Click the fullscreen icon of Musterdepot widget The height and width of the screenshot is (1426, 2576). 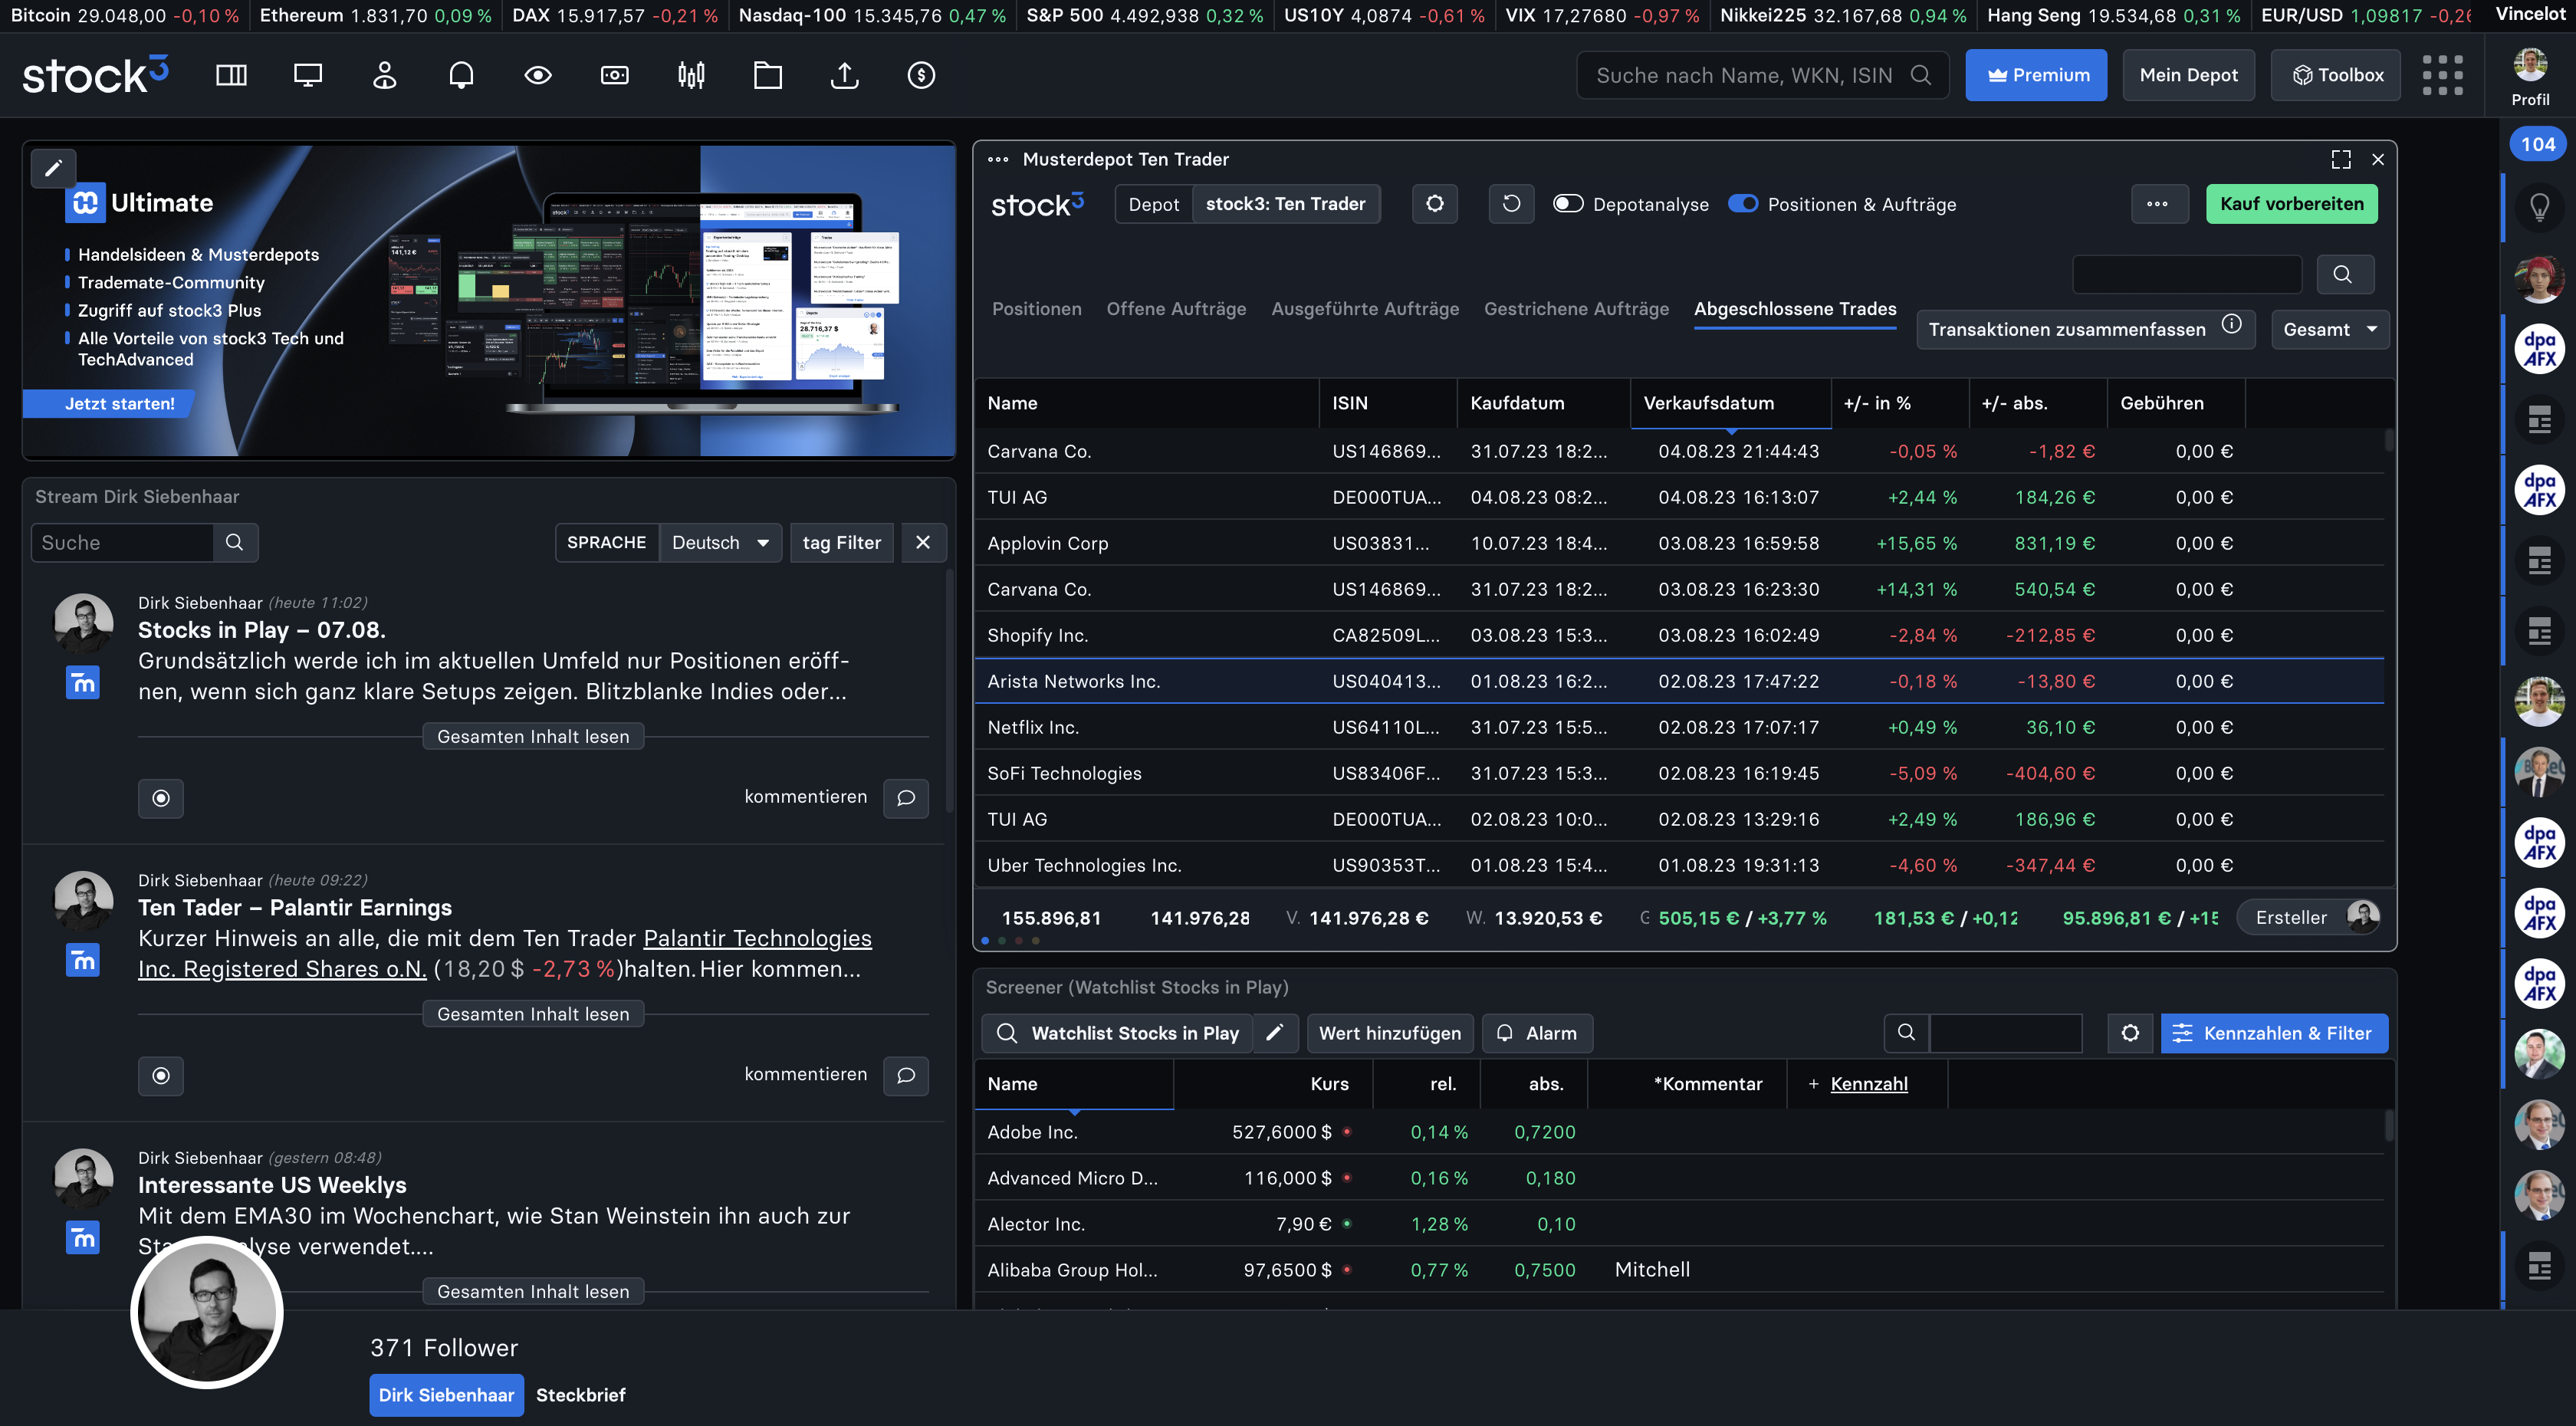(2341, 159)
